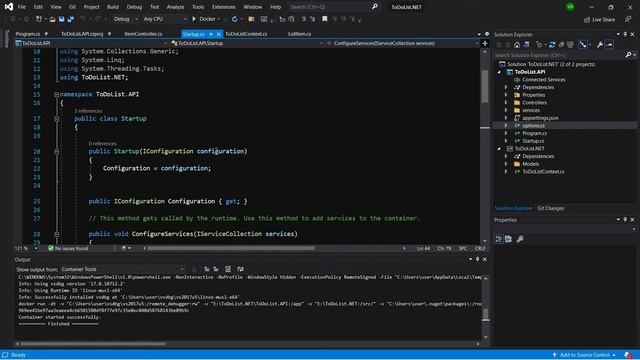The width and height of the screenshot is (640, 360).
Task: Expand the Controllers folder node
Action: point(506,102)
